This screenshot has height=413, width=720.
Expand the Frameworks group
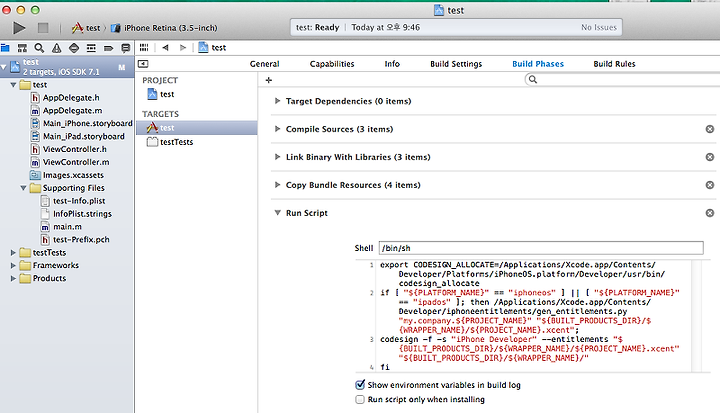(13, 266)
